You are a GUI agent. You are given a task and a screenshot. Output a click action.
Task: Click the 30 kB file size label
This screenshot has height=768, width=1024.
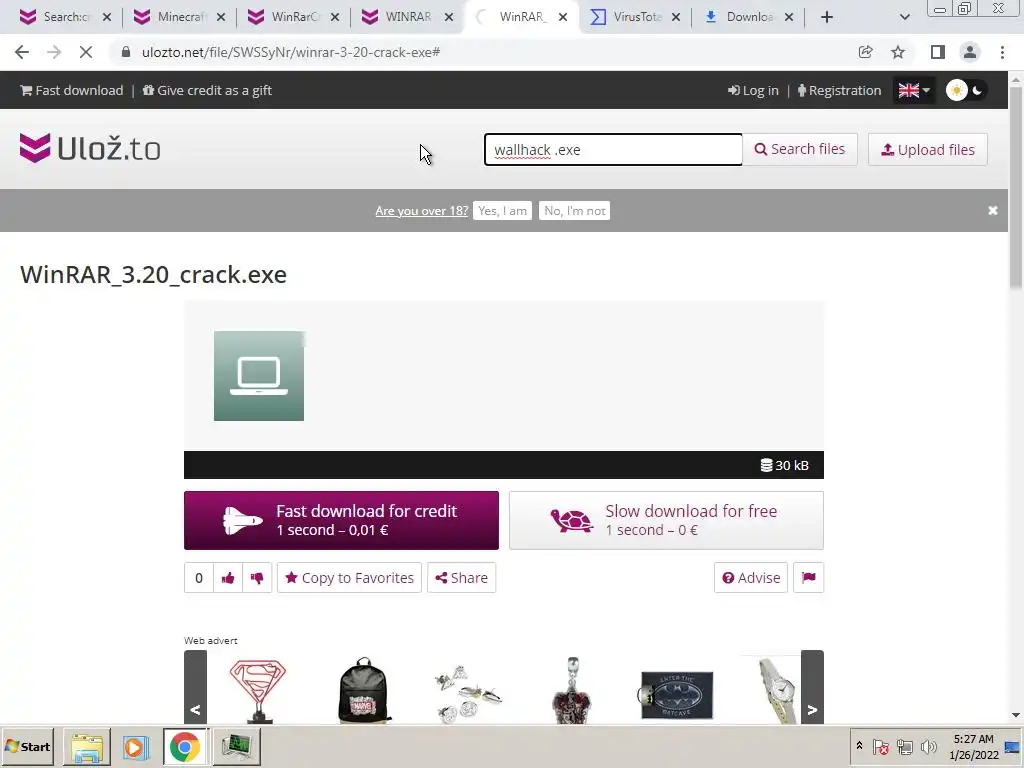coord(784,465)
